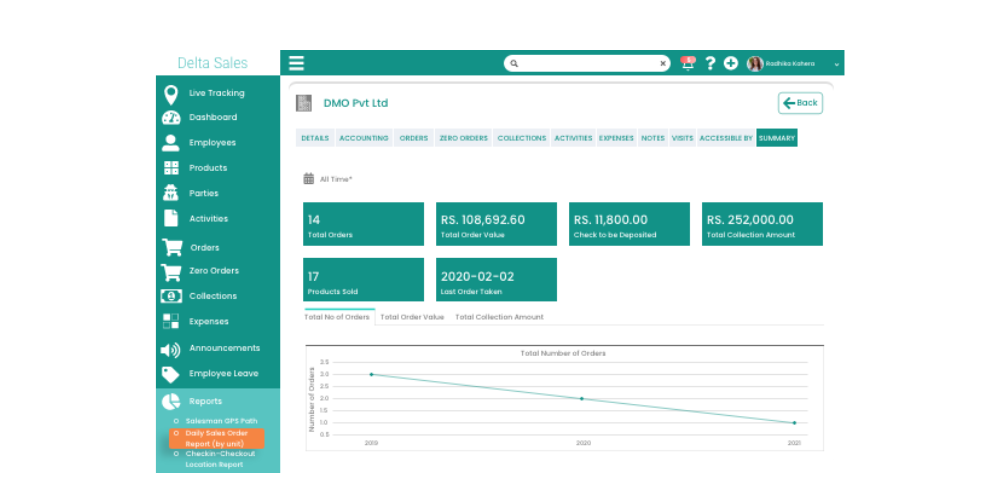This screenshot has height=500, width=1000.
Task: Switch to the Expenses tab
Action: pos(616,138)
